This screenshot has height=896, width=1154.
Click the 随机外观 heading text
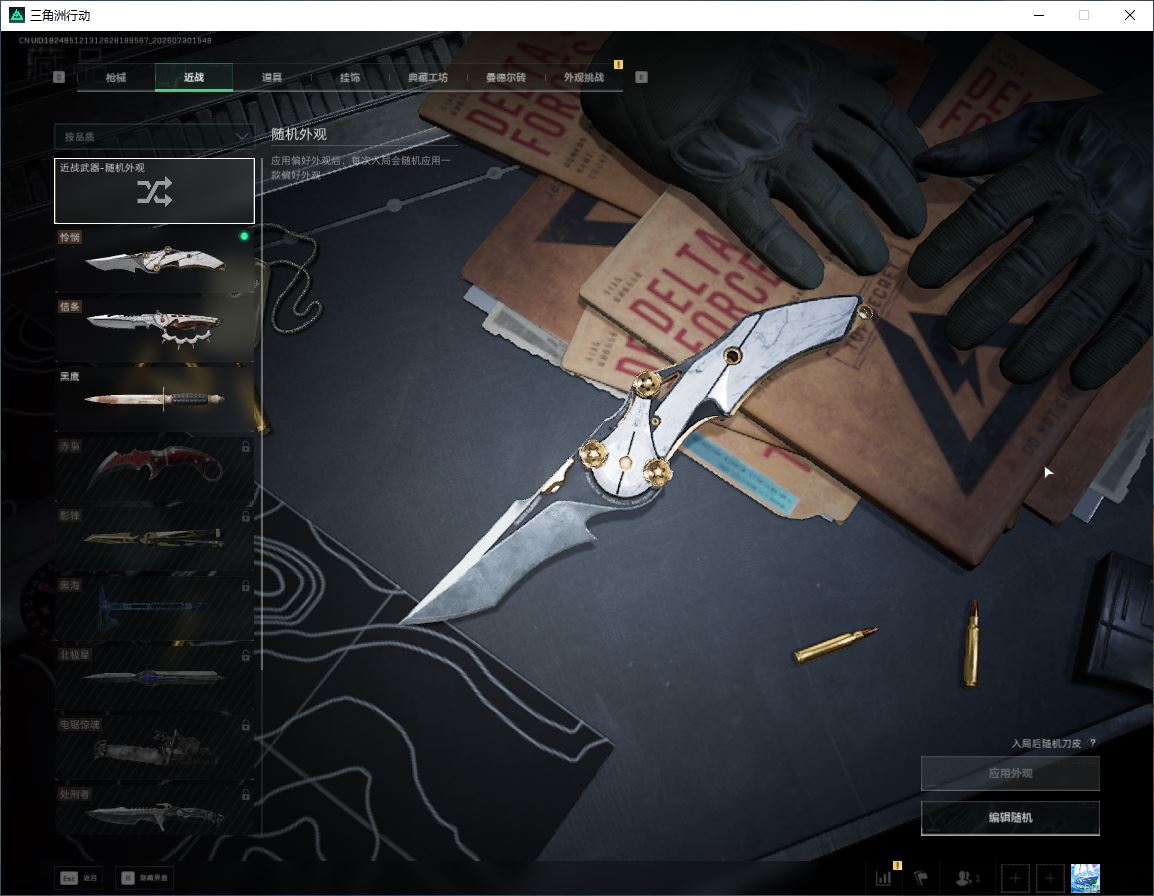point(298,134)
